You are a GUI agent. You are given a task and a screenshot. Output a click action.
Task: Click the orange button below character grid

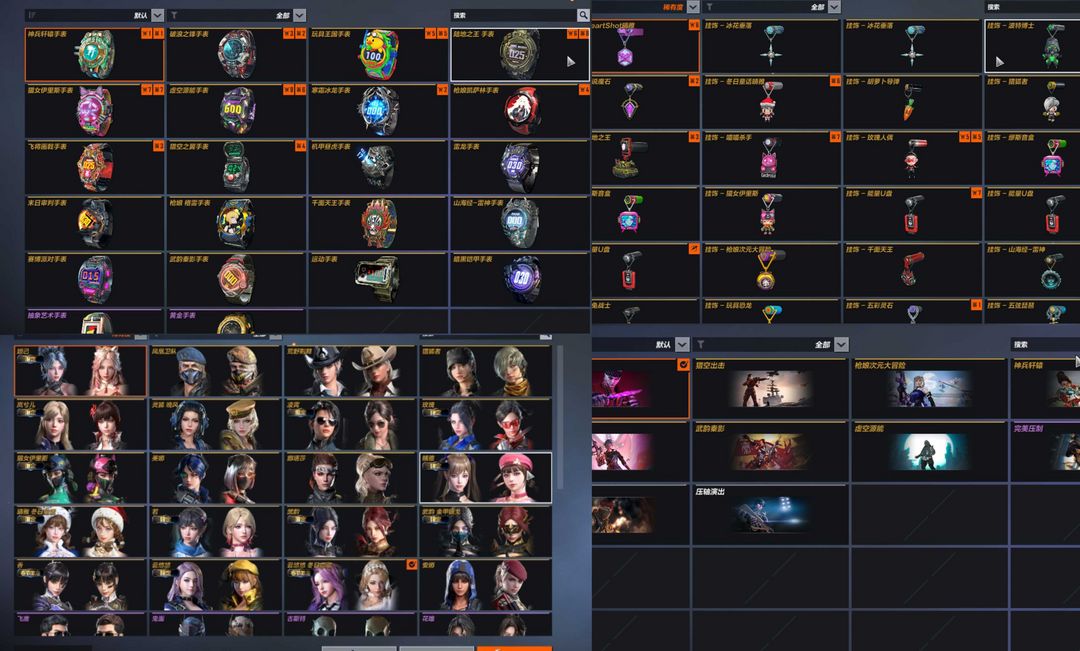point(514,648)
